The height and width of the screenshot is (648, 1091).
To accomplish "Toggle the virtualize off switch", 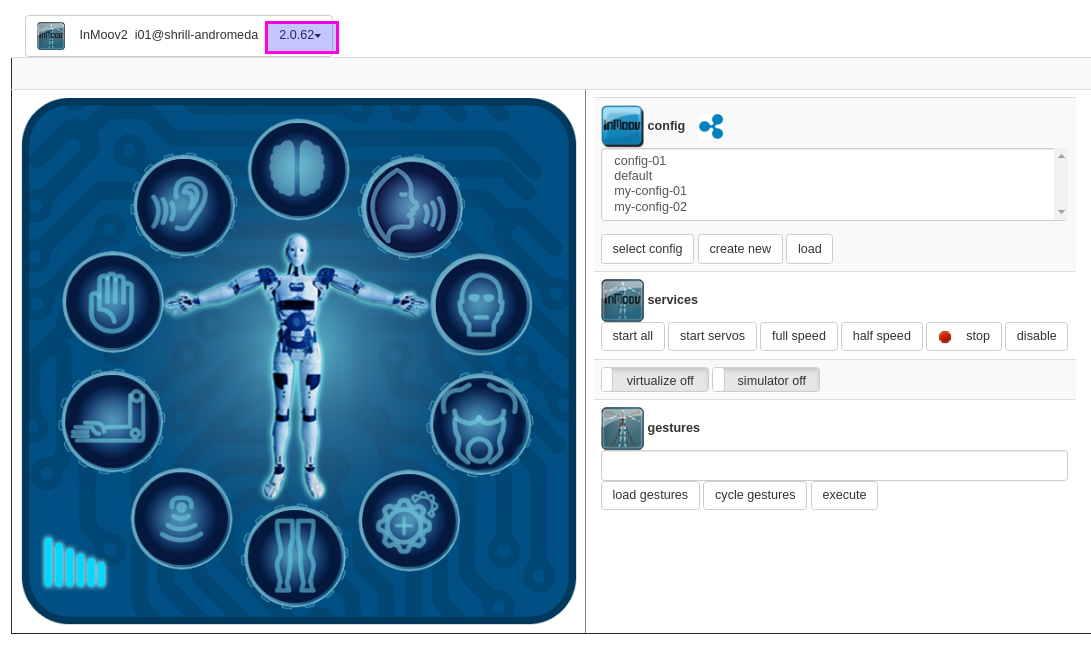I will [x=655, y=380].
